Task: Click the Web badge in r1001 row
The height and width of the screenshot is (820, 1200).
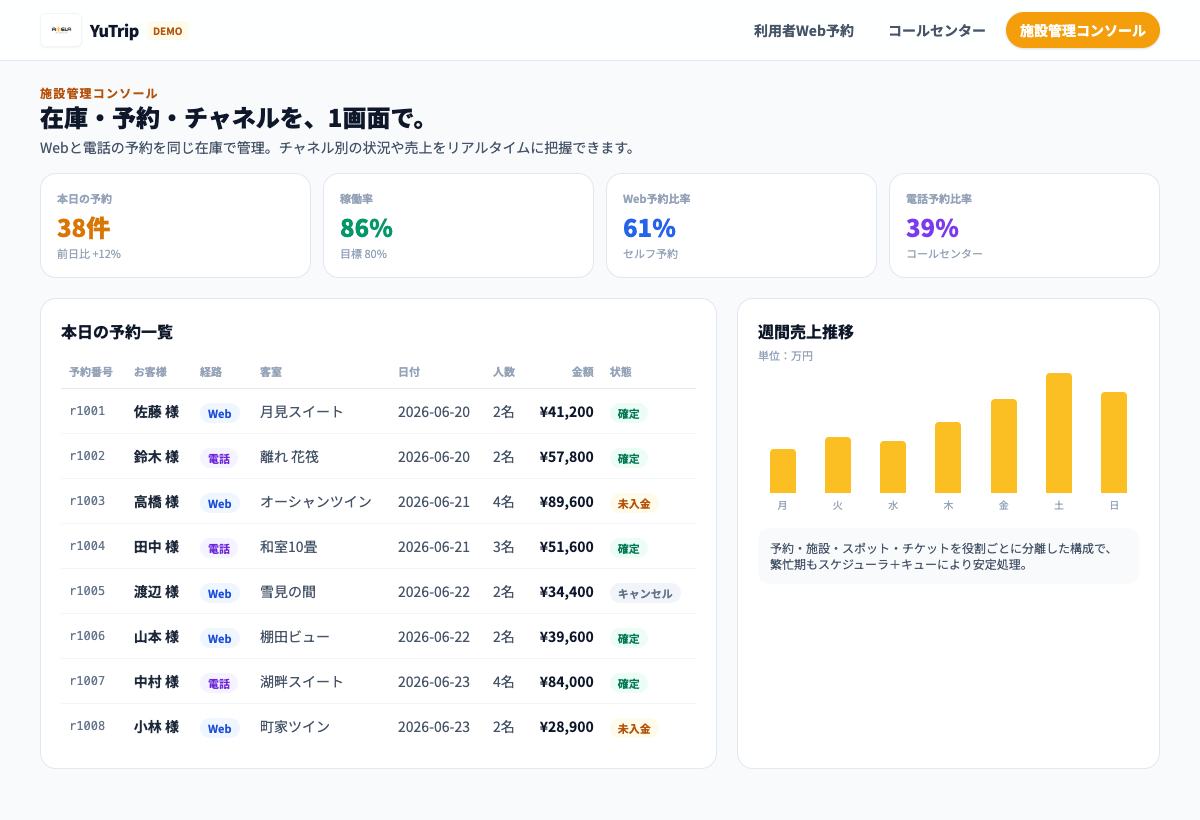Action: tap(219, 413)
